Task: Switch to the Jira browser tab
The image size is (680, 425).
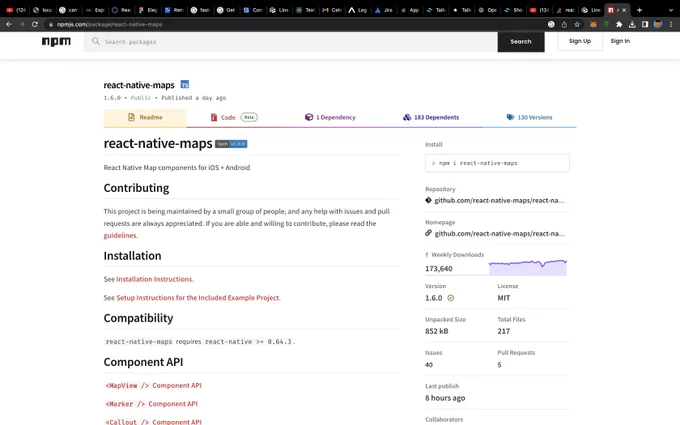Action: [383, 10]
